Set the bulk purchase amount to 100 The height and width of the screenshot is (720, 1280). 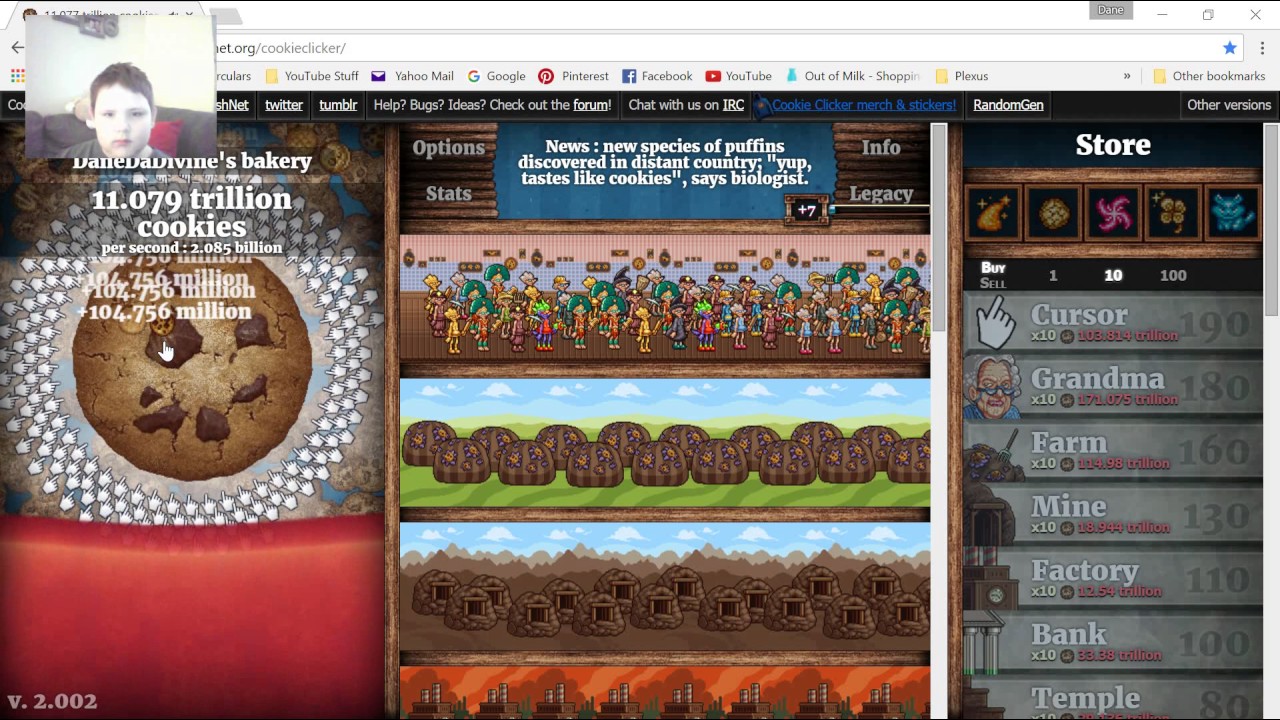[x=1173, y=276]
